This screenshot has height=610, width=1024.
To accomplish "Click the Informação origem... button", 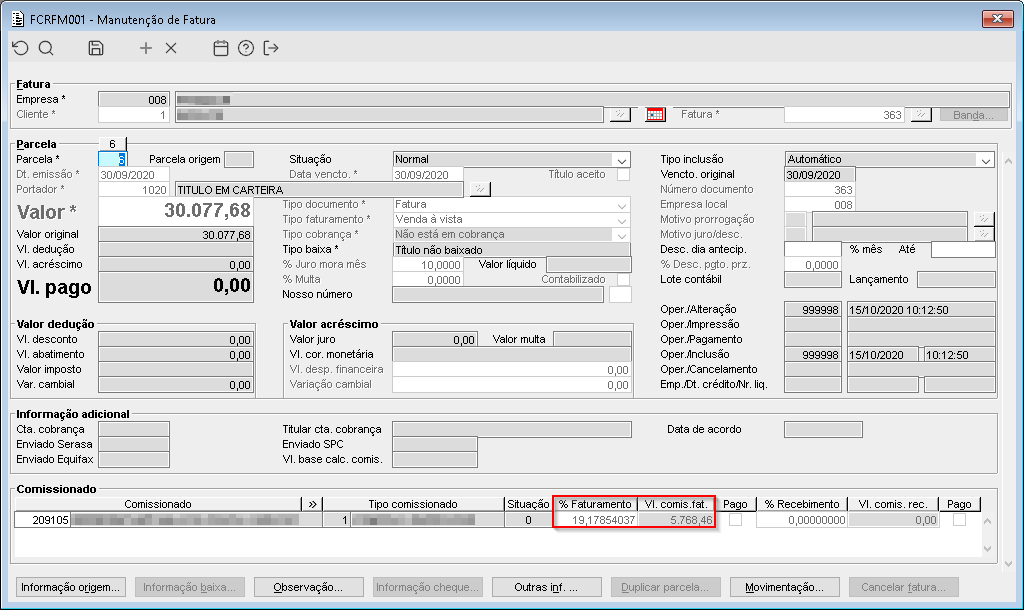I will click(x=71, y=587).
